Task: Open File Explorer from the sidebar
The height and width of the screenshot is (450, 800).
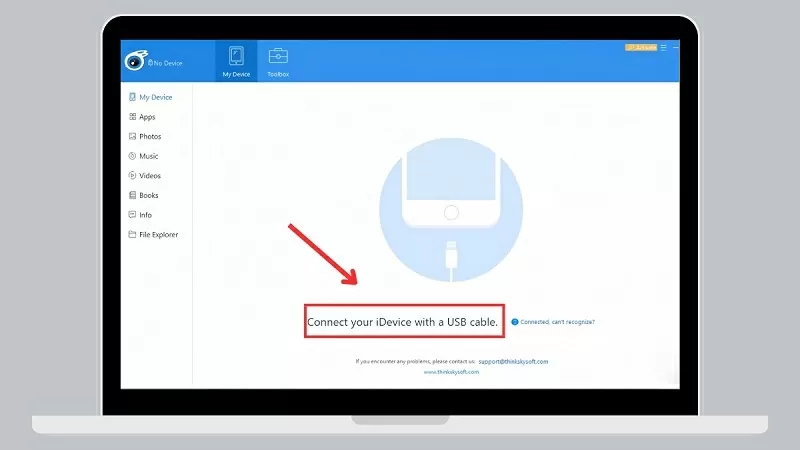Action: click(158, 235)
